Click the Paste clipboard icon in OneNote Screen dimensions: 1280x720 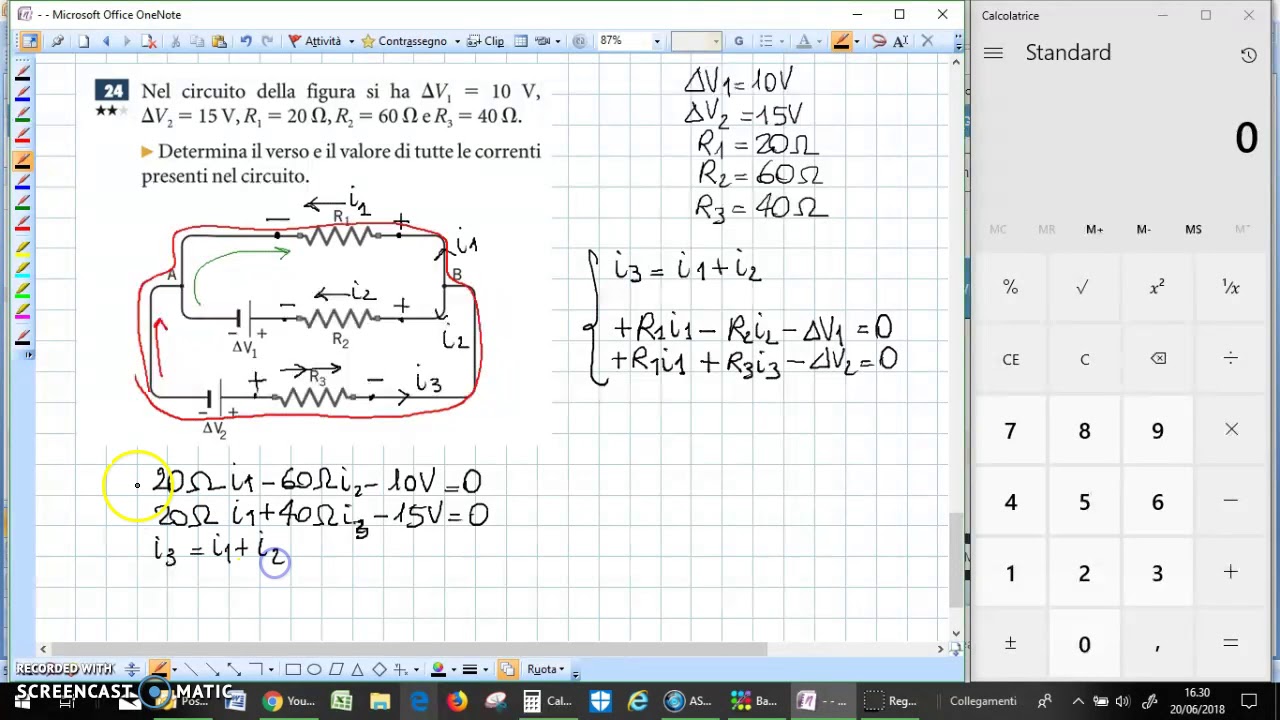(x=219, y=41)
